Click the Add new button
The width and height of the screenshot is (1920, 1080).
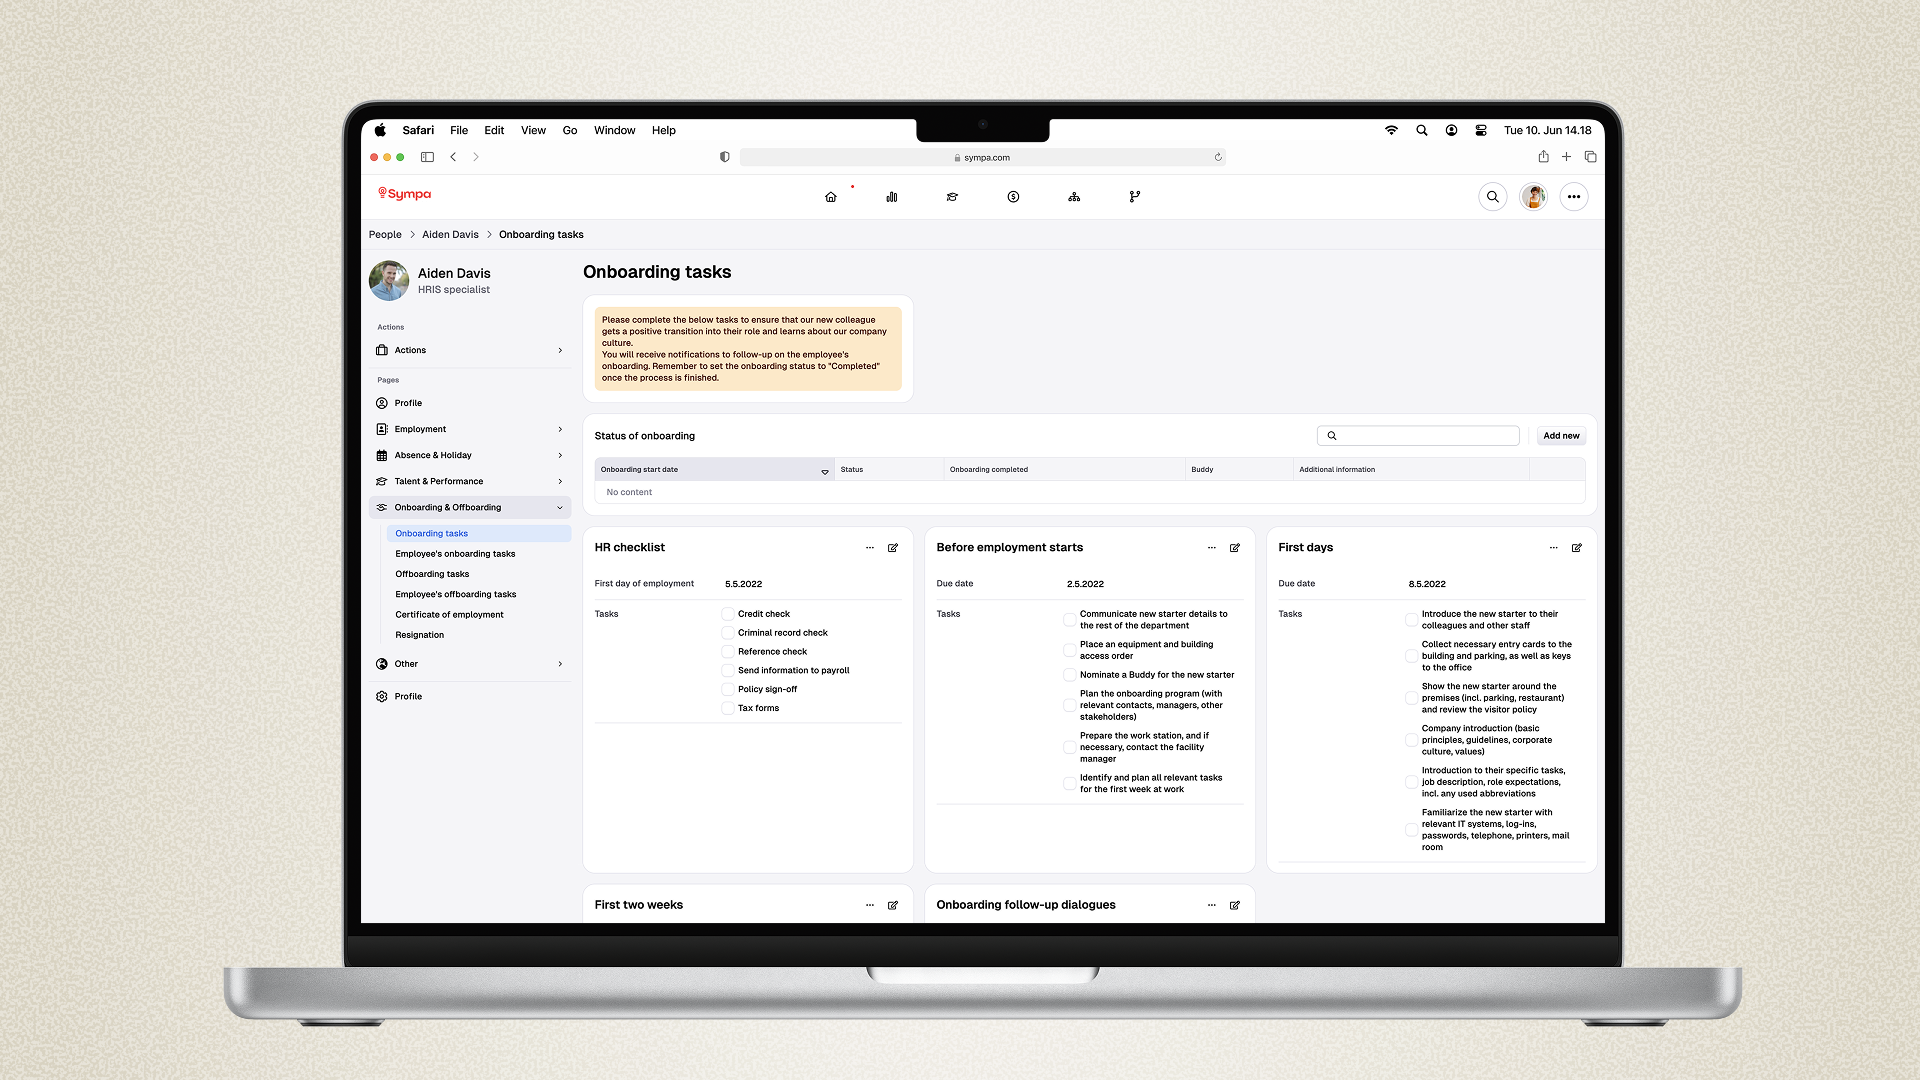tap(1561, 436)
